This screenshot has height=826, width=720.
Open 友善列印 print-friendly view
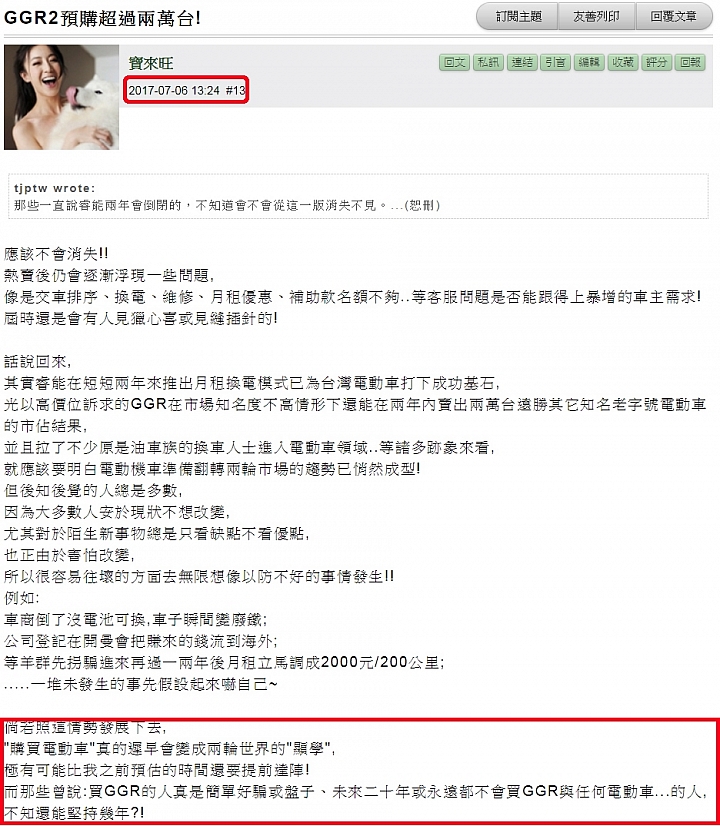point(597,17)
